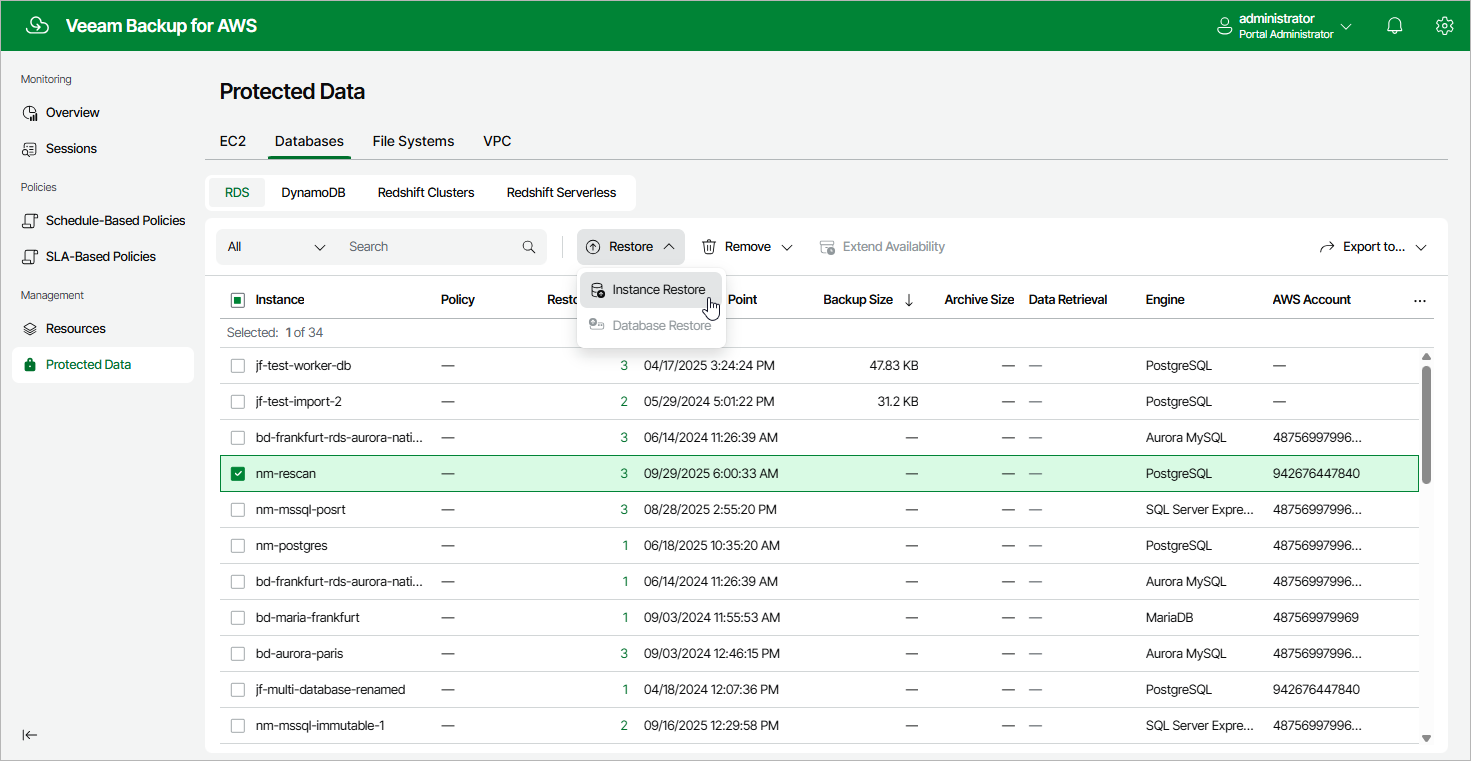1471x761 pixels.
Task: Click the SLA-Based Policies icon
Action: [30, 257]
